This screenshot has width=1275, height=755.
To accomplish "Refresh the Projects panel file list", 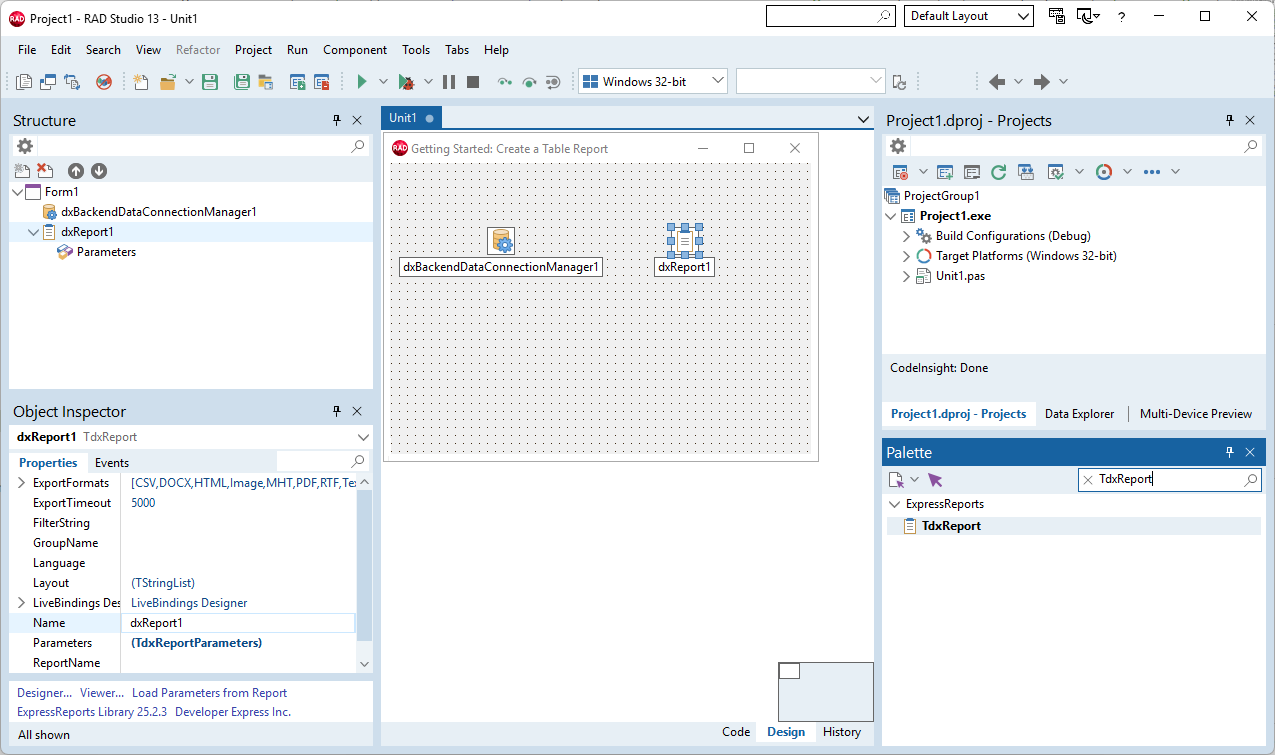I will [x=998, y=171].
